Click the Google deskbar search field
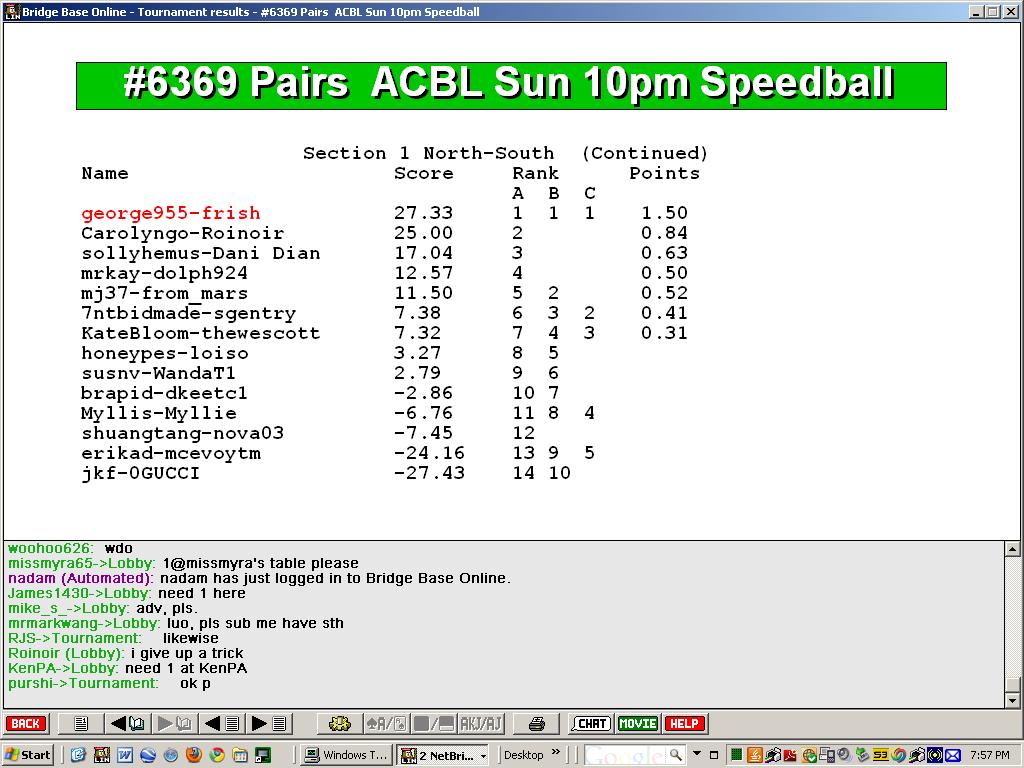The width and height of the screenshot is (1024, 768). (624, 755)
